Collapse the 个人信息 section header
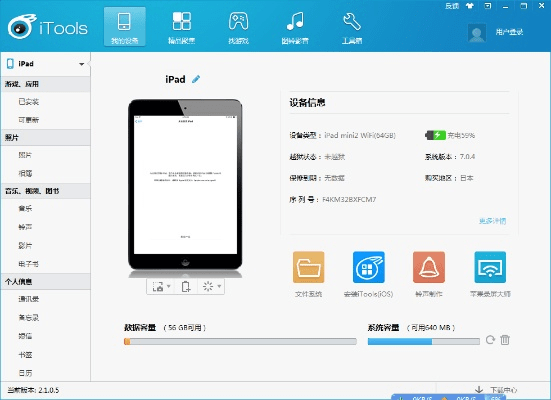The image size is (551, 400). click(x=45, y=282)
